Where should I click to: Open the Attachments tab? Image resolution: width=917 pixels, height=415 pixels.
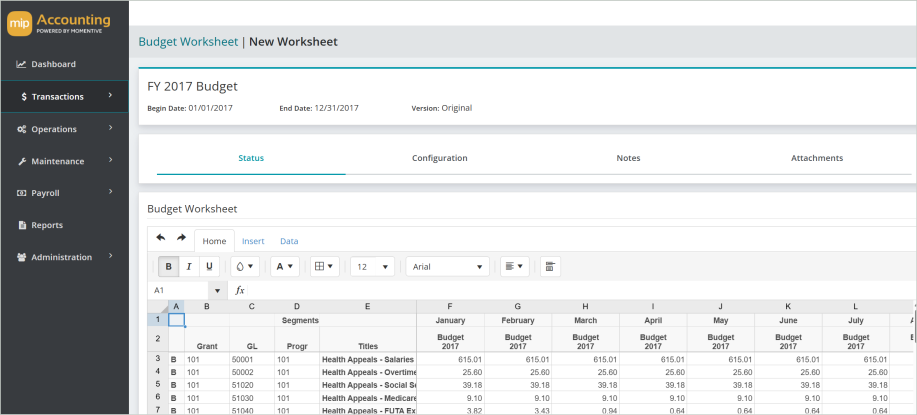coord(816,158)
